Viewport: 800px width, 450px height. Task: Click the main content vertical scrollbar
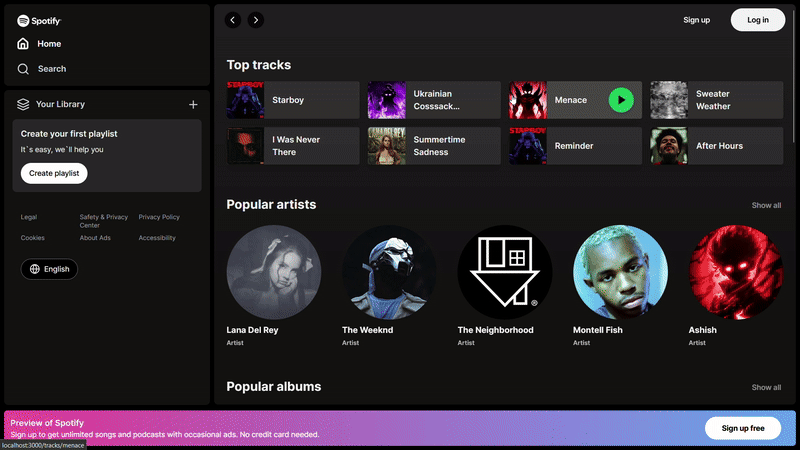click(794, 77)
